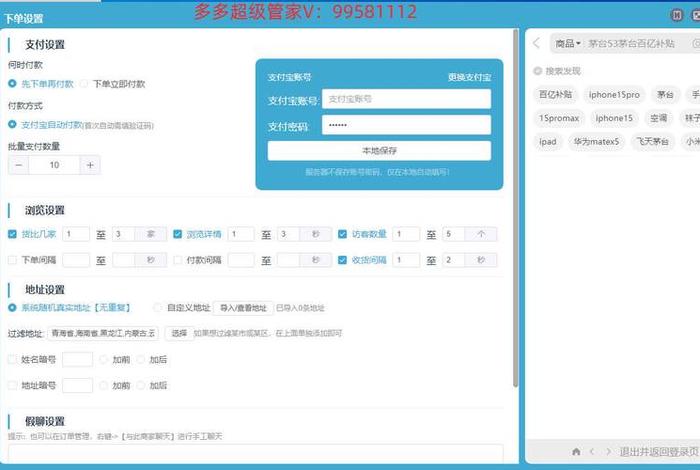Increase 批量支付数量 with plus button

[90, 165]
